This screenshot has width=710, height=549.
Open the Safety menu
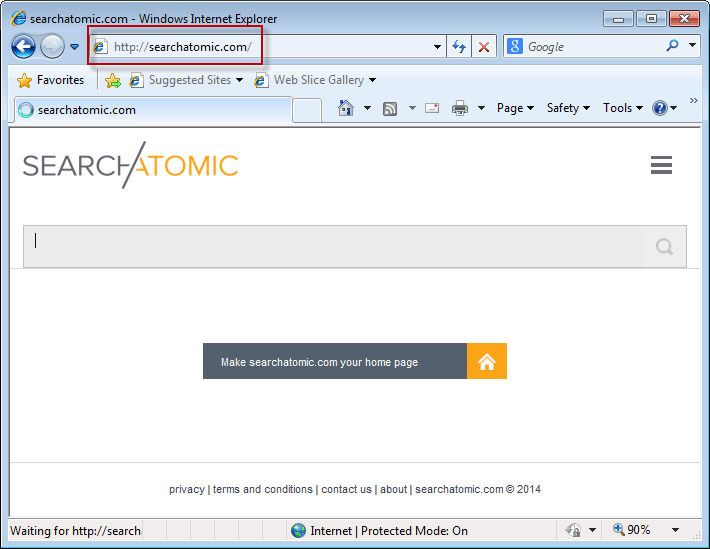tap(568, 108)
